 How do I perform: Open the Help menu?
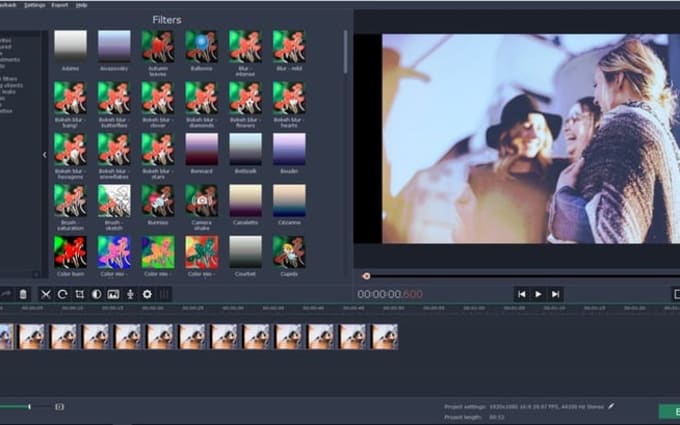click(82, 5)
